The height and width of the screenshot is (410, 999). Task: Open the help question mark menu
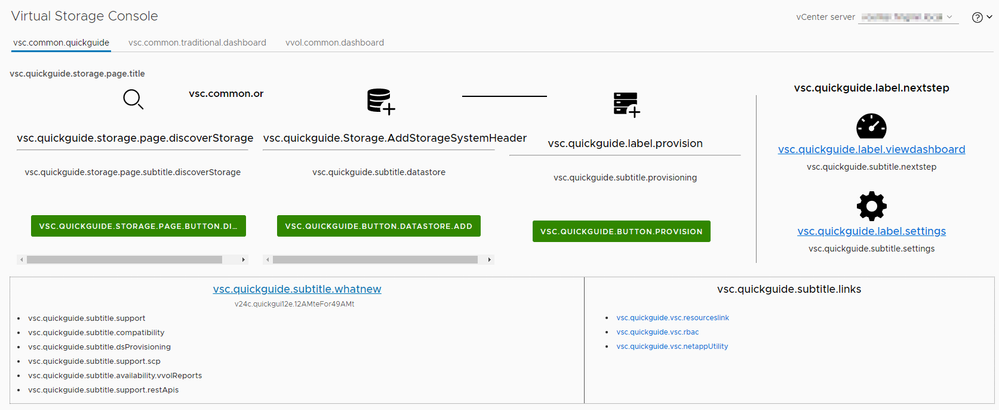pos(977,18)
